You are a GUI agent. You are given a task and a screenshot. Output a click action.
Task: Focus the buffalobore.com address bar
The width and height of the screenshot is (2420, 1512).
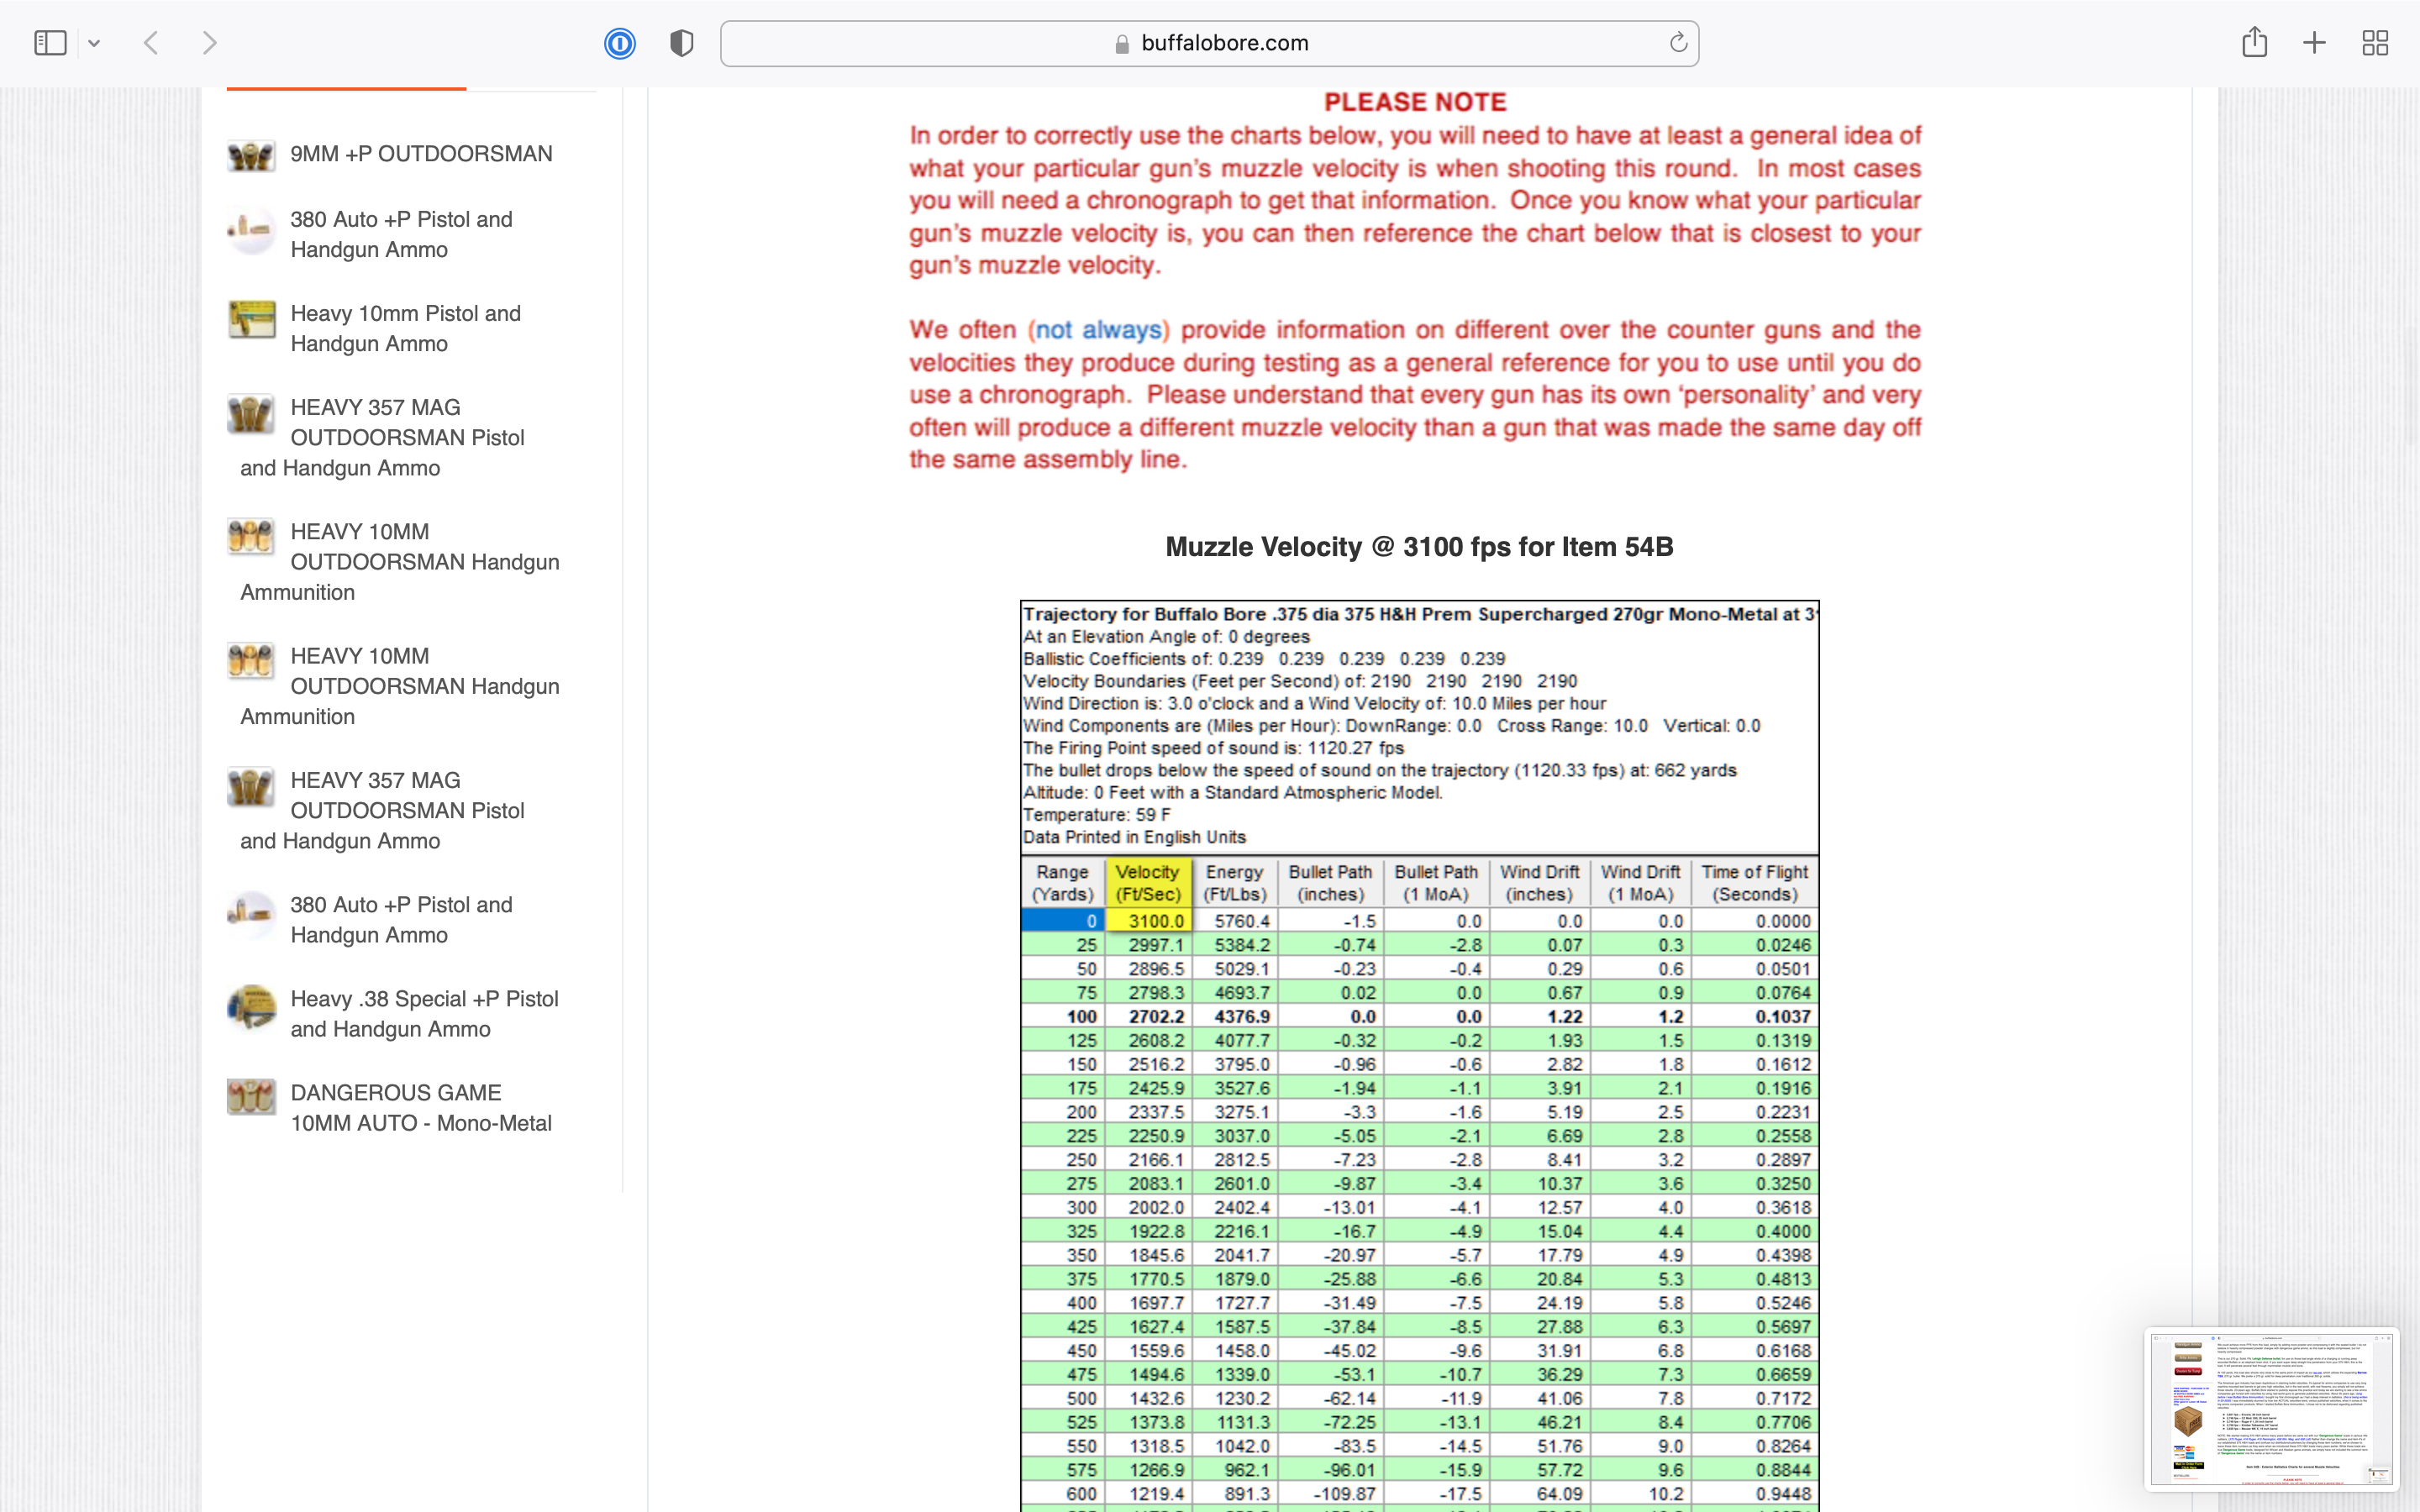pyautogui.click(x=1209, y=43)
